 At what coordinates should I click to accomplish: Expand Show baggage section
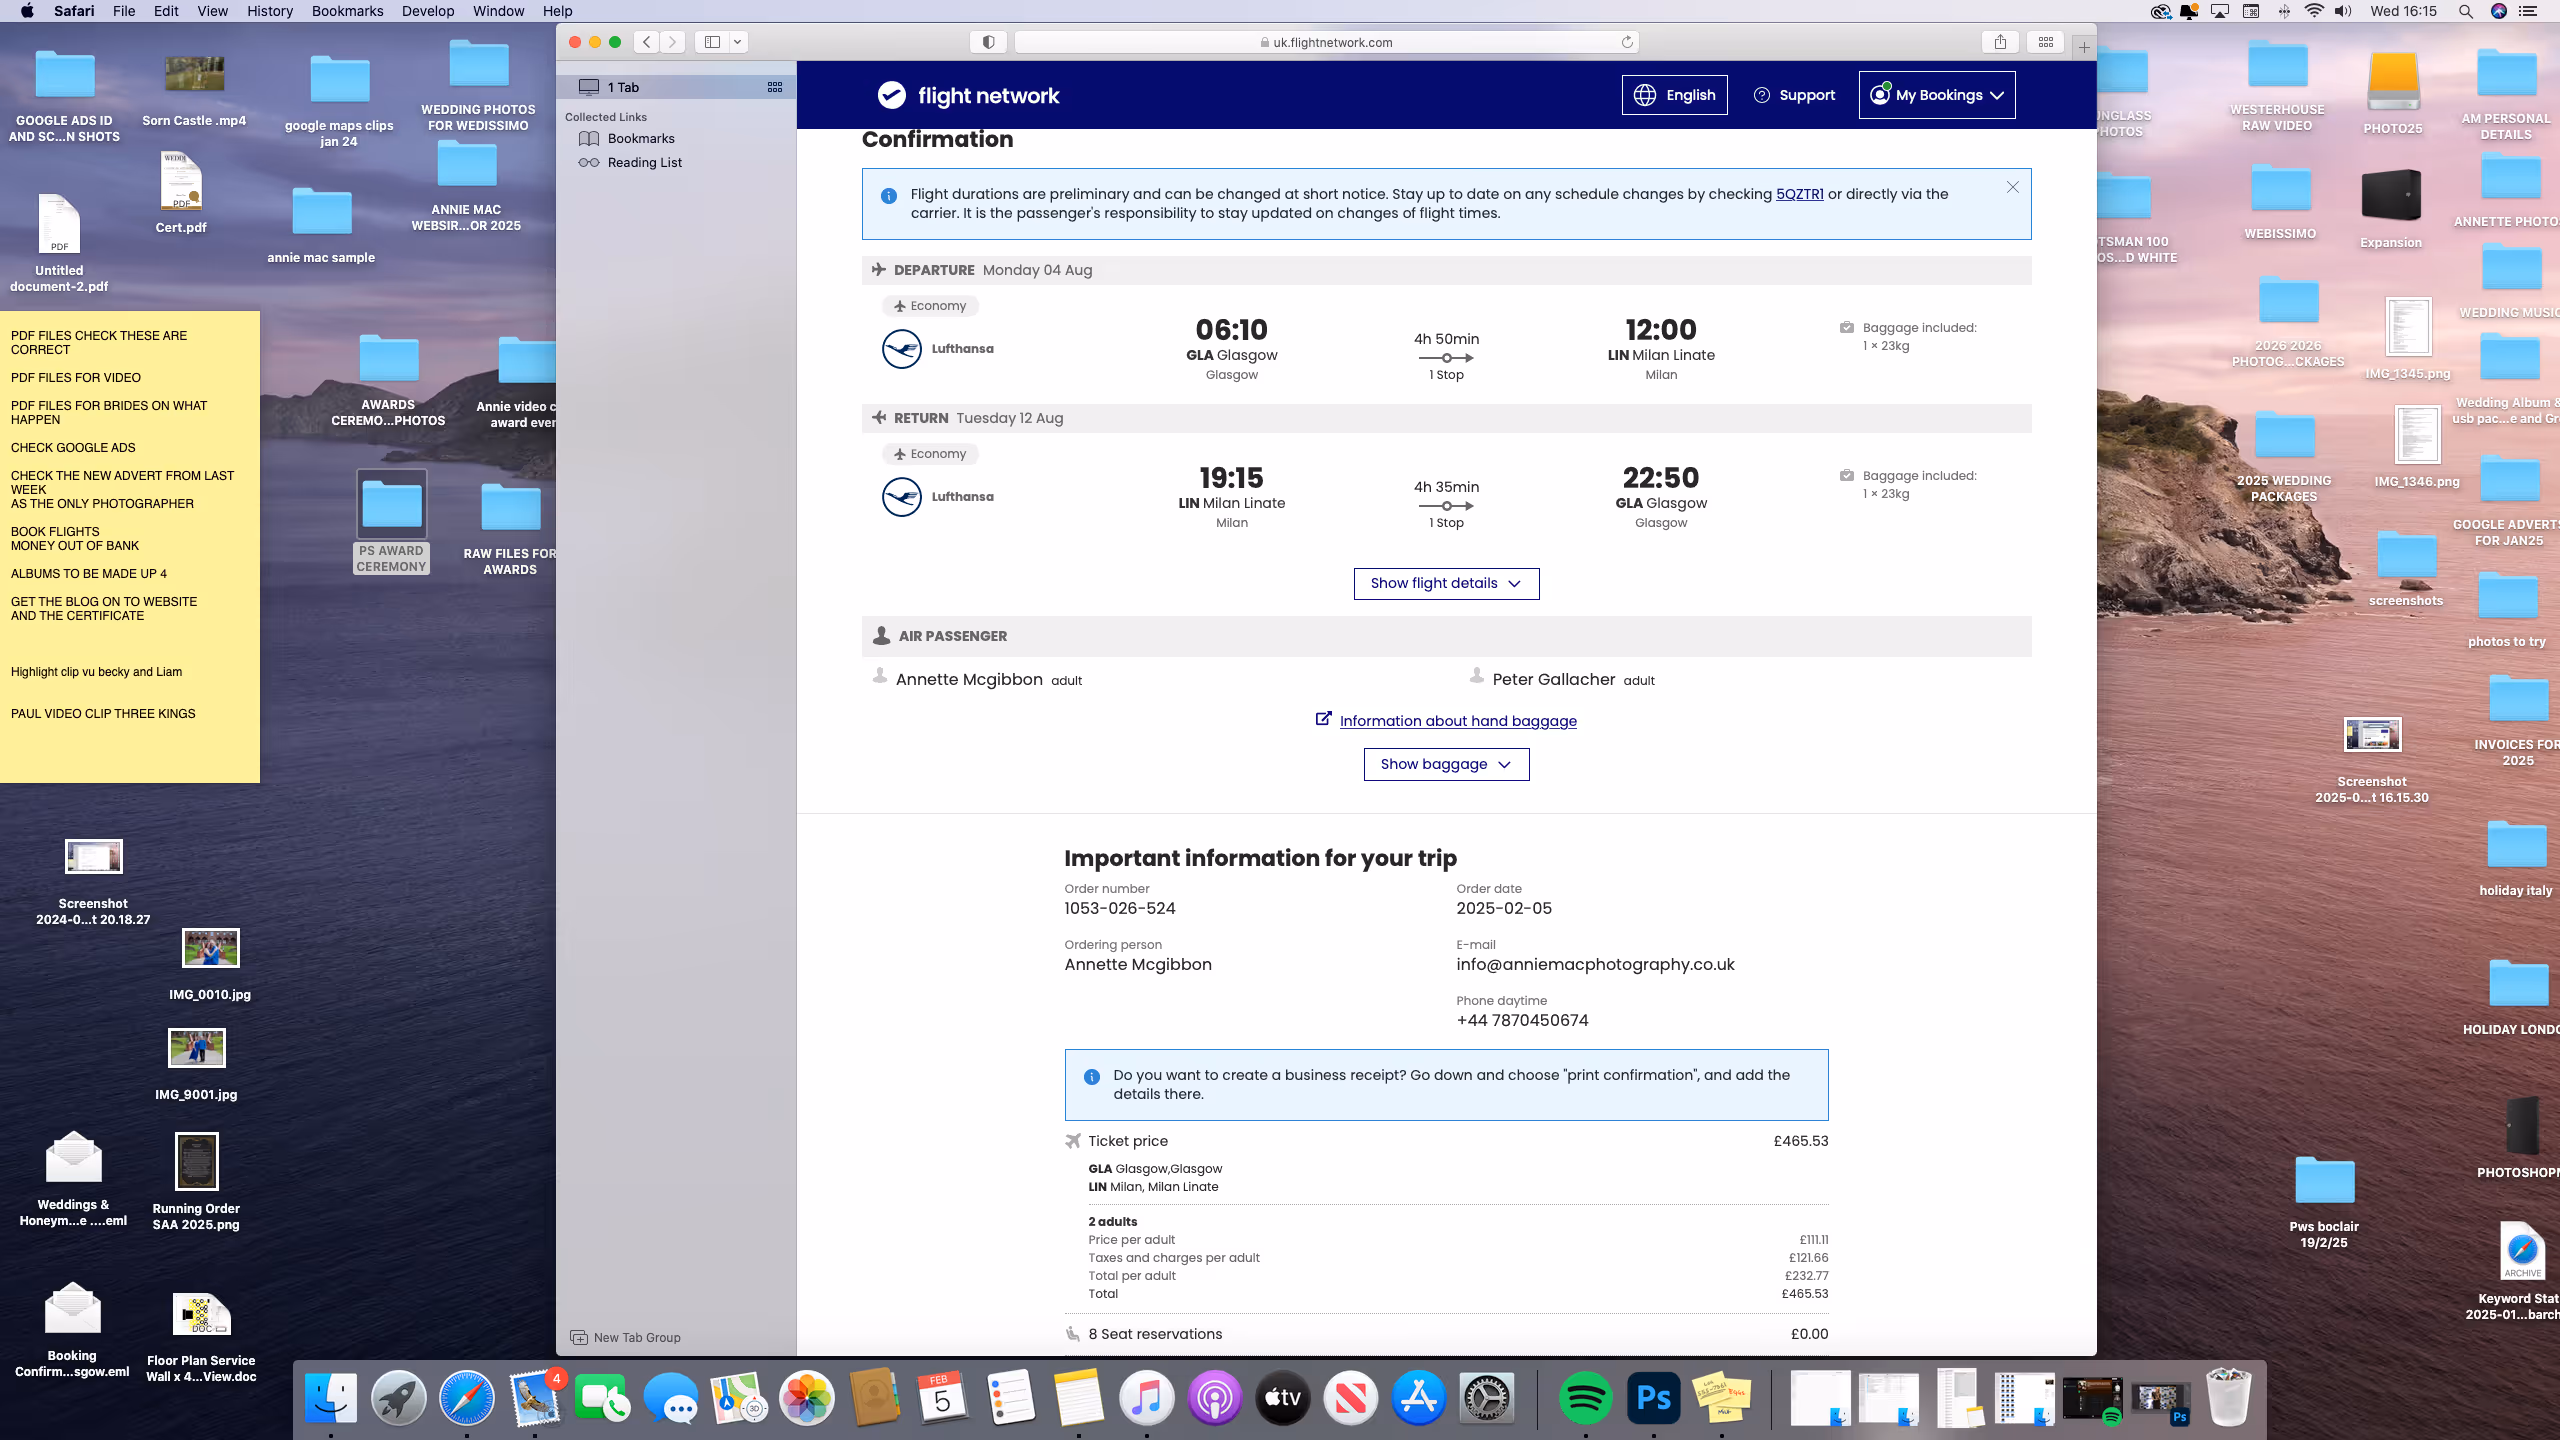pyautogui.click(x=1446, y=765)
